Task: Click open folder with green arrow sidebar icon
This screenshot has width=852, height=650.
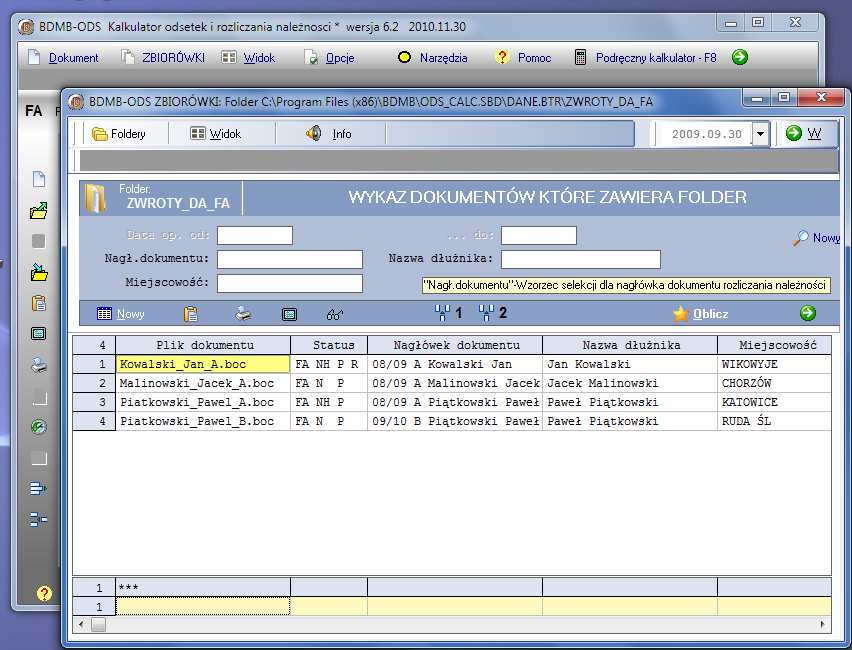Action: 39,210
